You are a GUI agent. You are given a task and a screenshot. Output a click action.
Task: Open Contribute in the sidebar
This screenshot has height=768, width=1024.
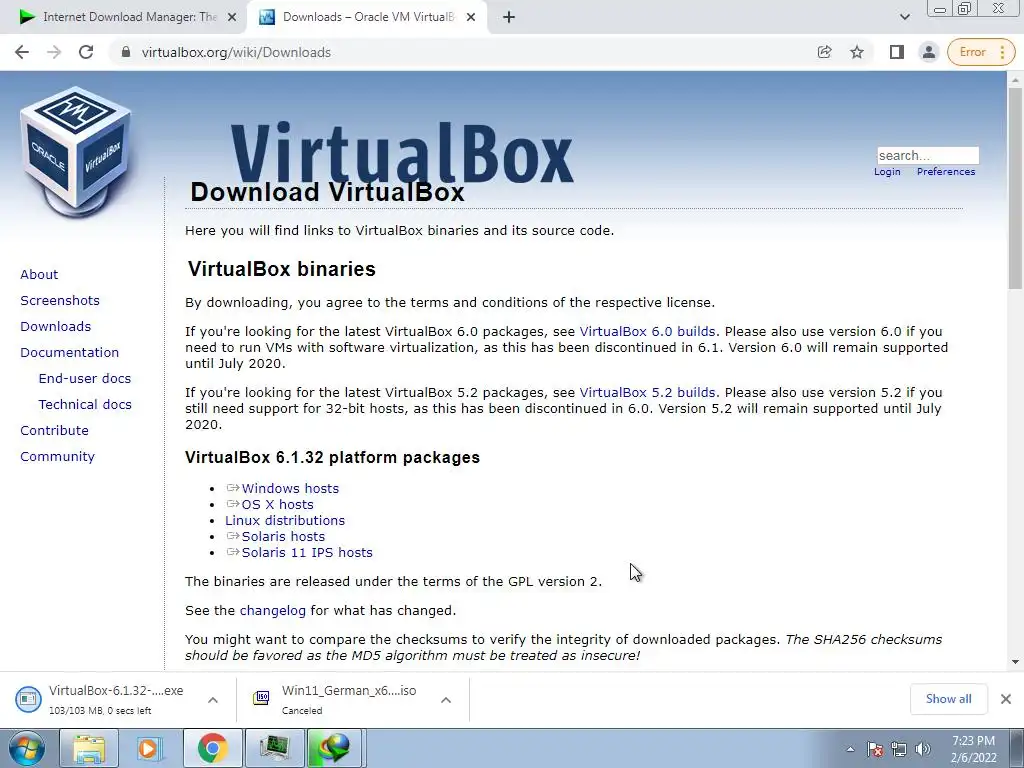[54, 430]
